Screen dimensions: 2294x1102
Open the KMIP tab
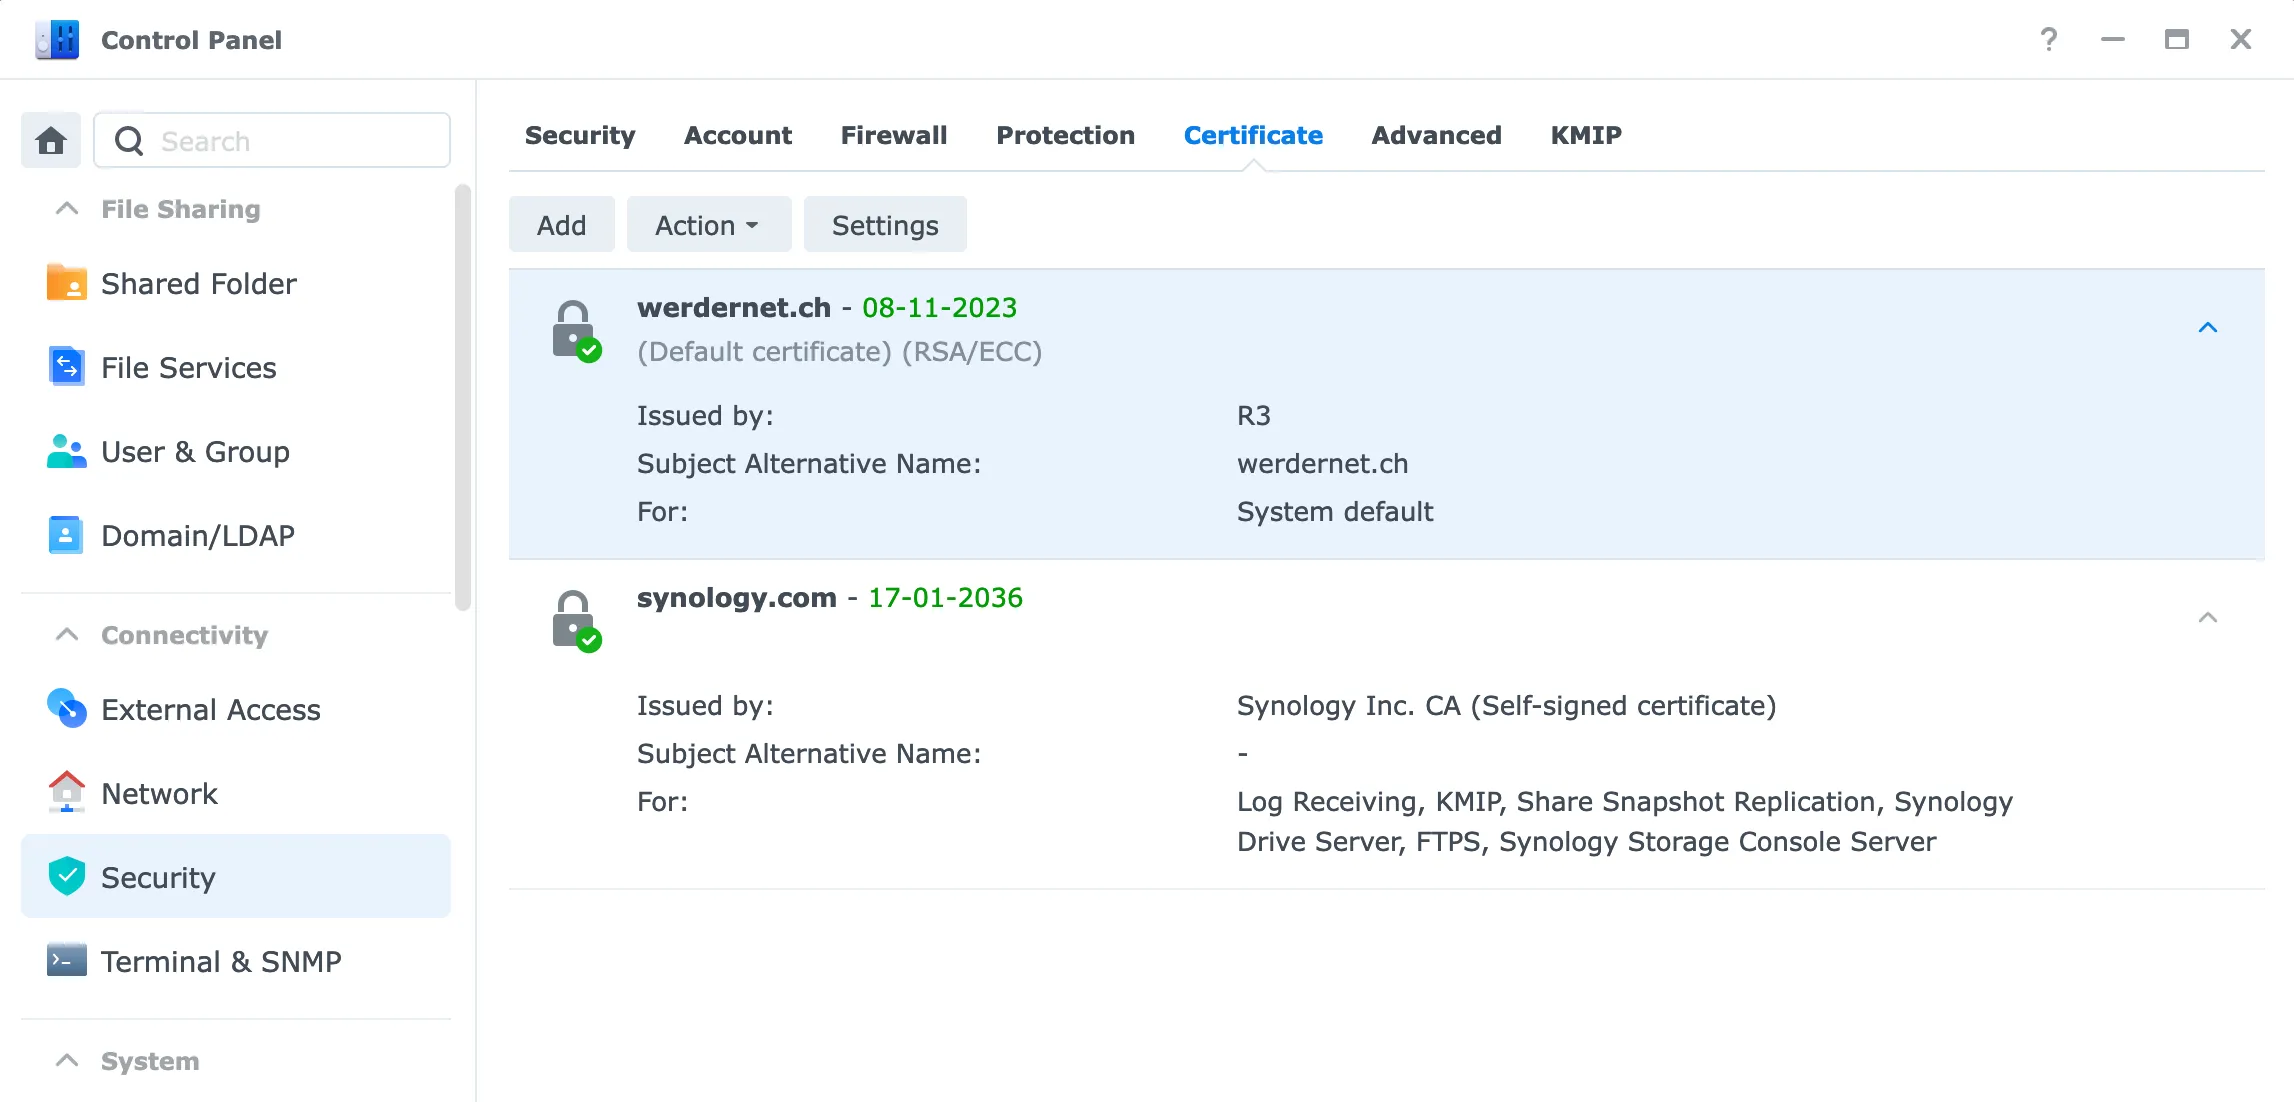(x=1586, y=135)
